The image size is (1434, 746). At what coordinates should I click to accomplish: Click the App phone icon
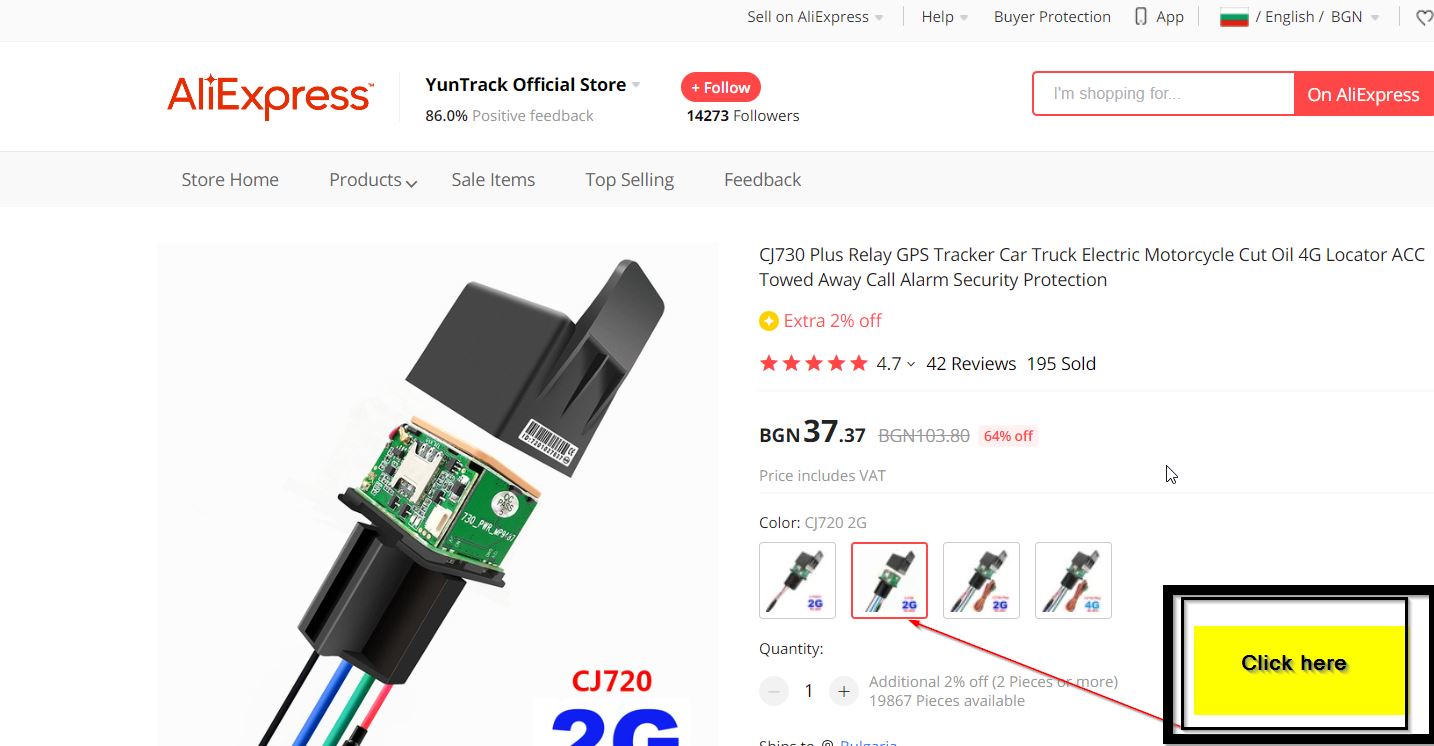pos(1140,17)
